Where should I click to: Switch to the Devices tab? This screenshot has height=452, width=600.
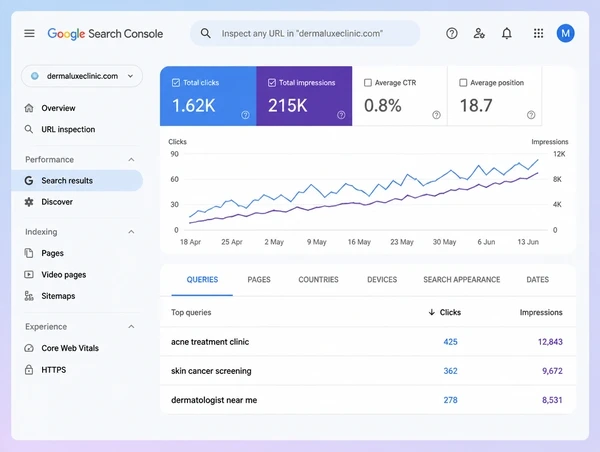click(382, 280)
